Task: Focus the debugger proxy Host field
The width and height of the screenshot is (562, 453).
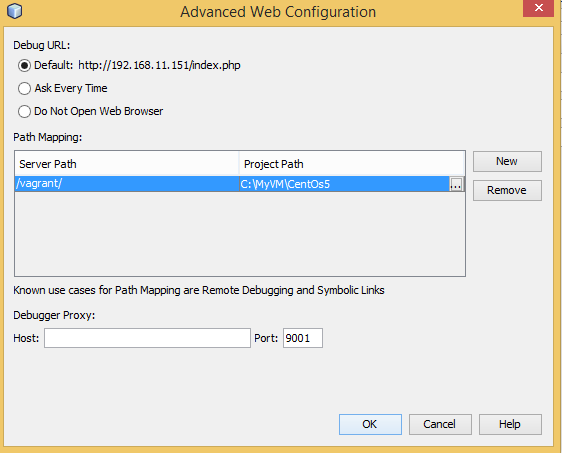Action: pos(147,338)
